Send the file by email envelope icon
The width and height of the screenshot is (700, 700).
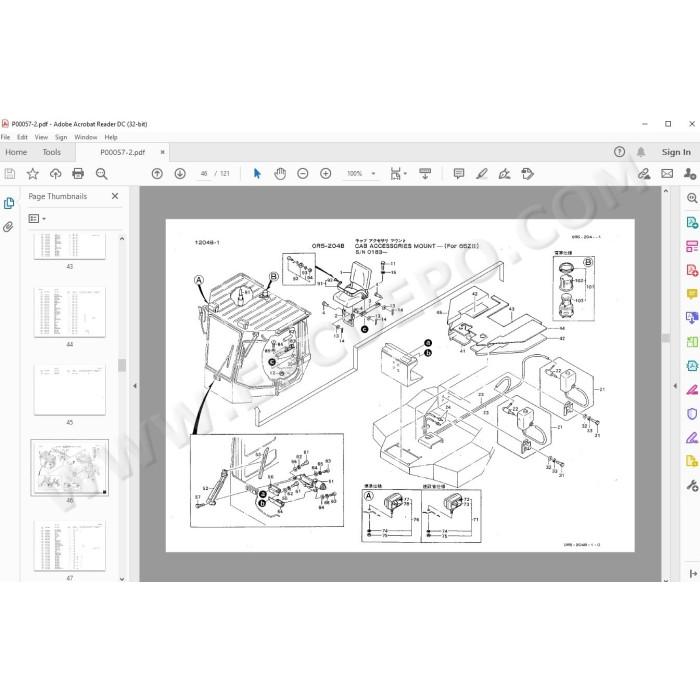pyautogui.click(x=667, y=174)
